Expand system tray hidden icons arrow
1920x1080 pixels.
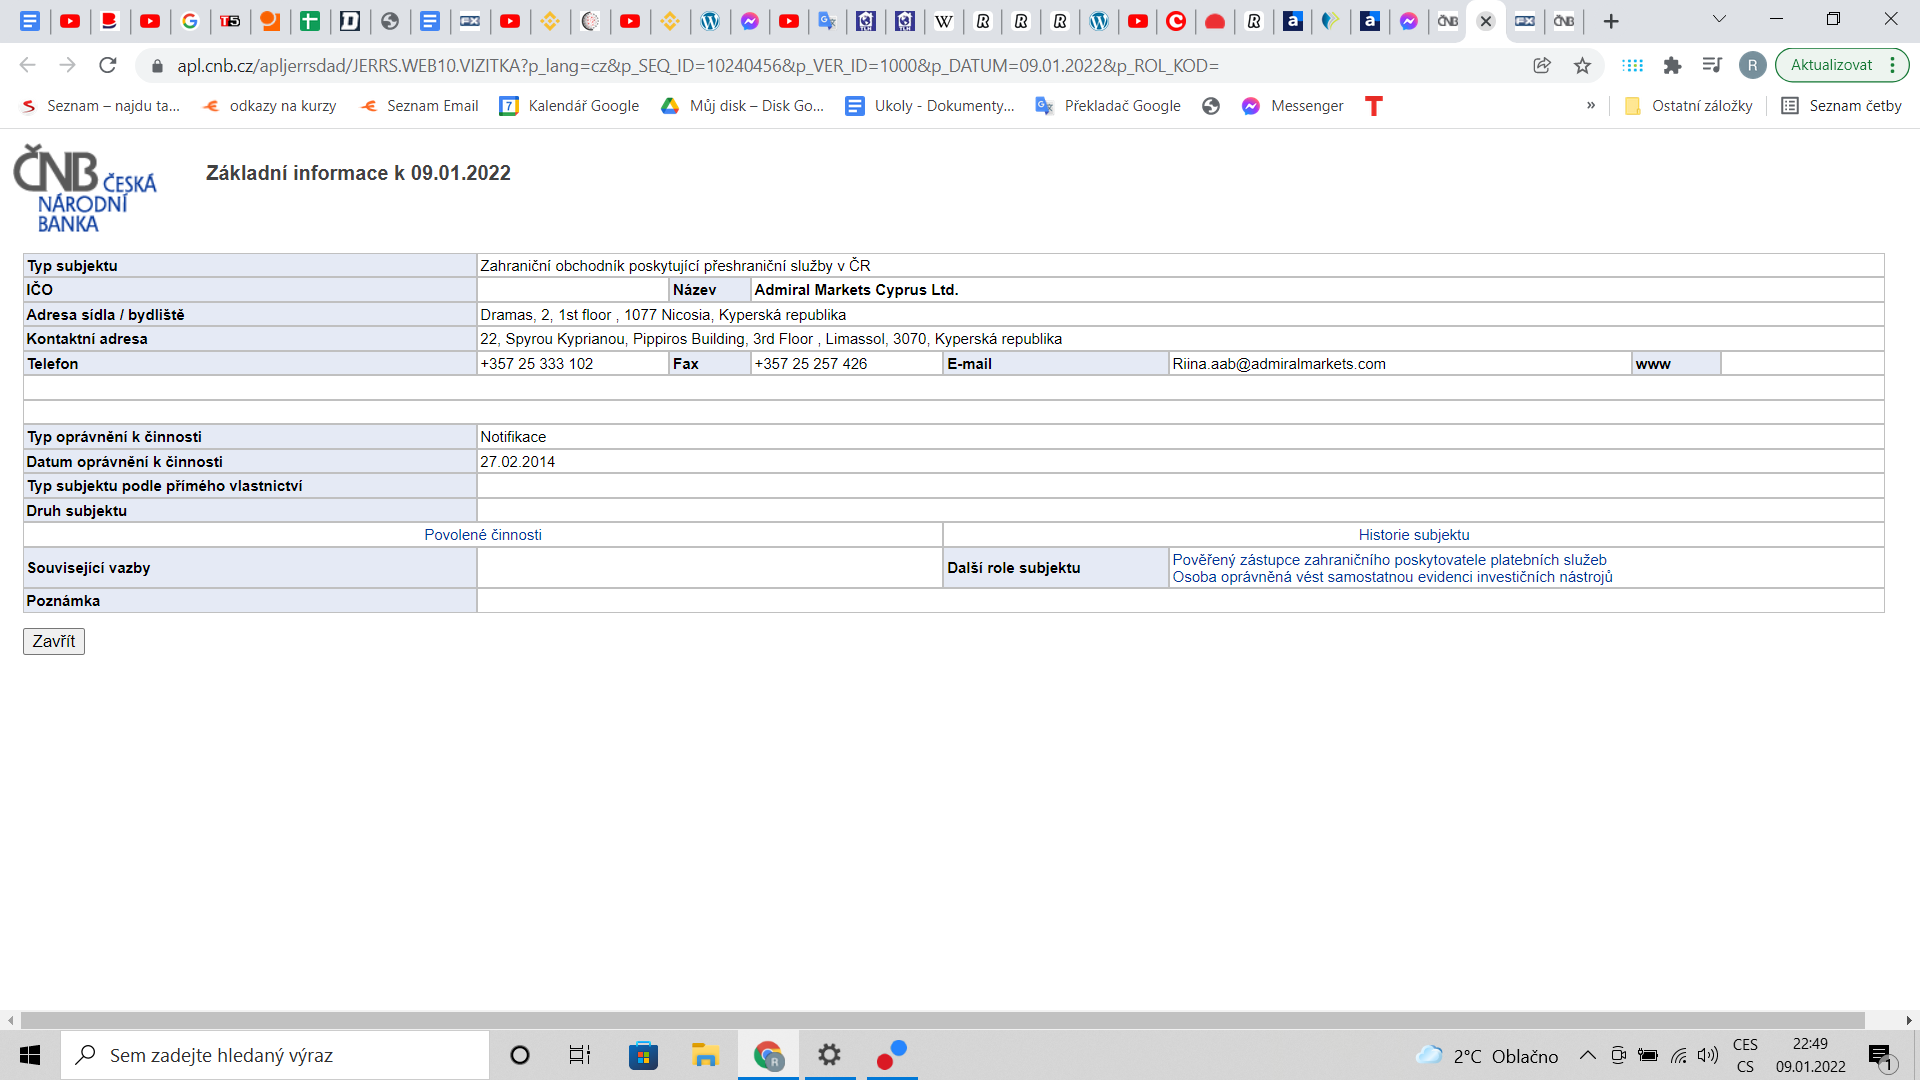pos(1587,1056)
